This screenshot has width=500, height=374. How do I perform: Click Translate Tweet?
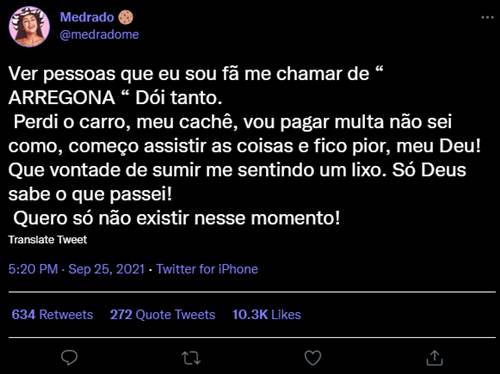[48, 240]
